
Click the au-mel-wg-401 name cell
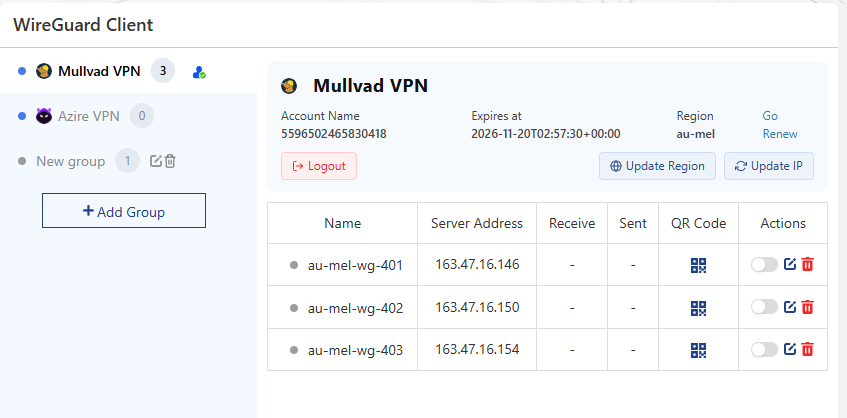[342, 265]
